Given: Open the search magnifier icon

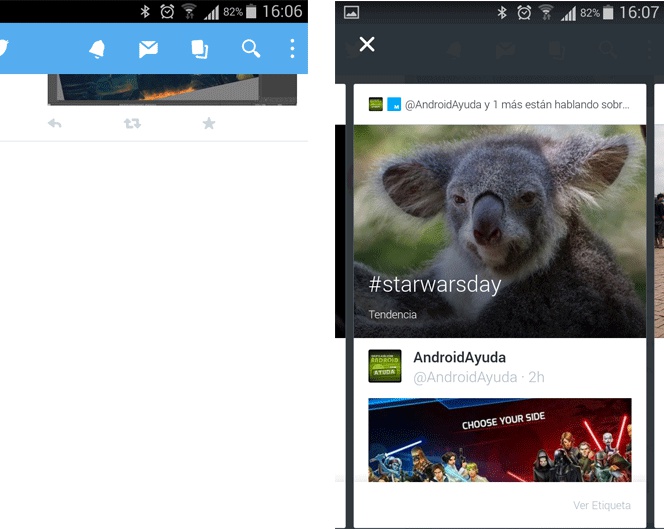Looking at the screenshot, I should [x=251, y=49].
